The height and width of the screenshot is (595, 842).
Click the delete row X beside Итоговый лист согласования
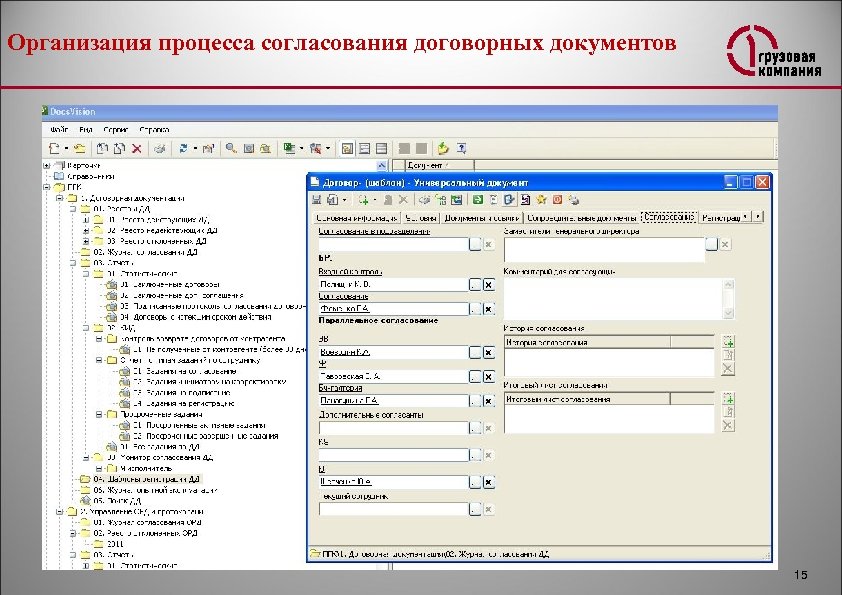click(728, 425)
